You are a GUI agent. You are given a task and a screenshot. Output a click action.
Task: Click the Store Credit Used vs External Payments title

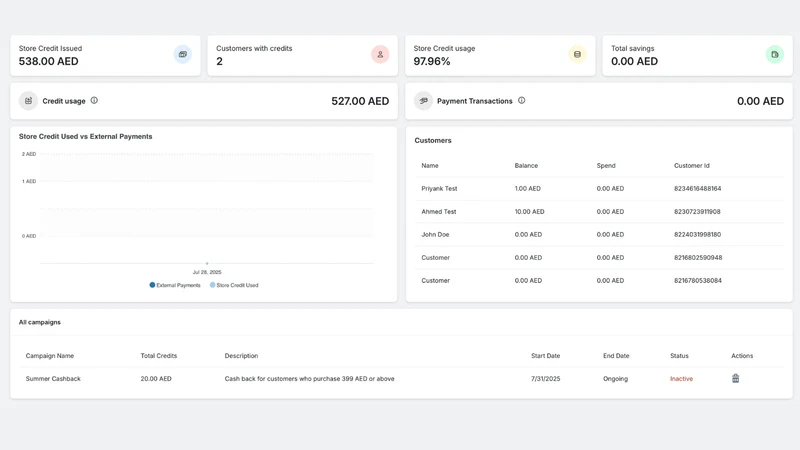[x=85, y=136]
